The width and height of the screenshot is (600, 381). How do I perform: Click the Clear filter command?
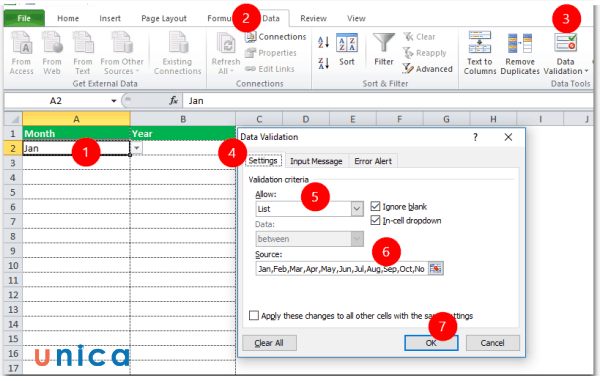[419, 37]
